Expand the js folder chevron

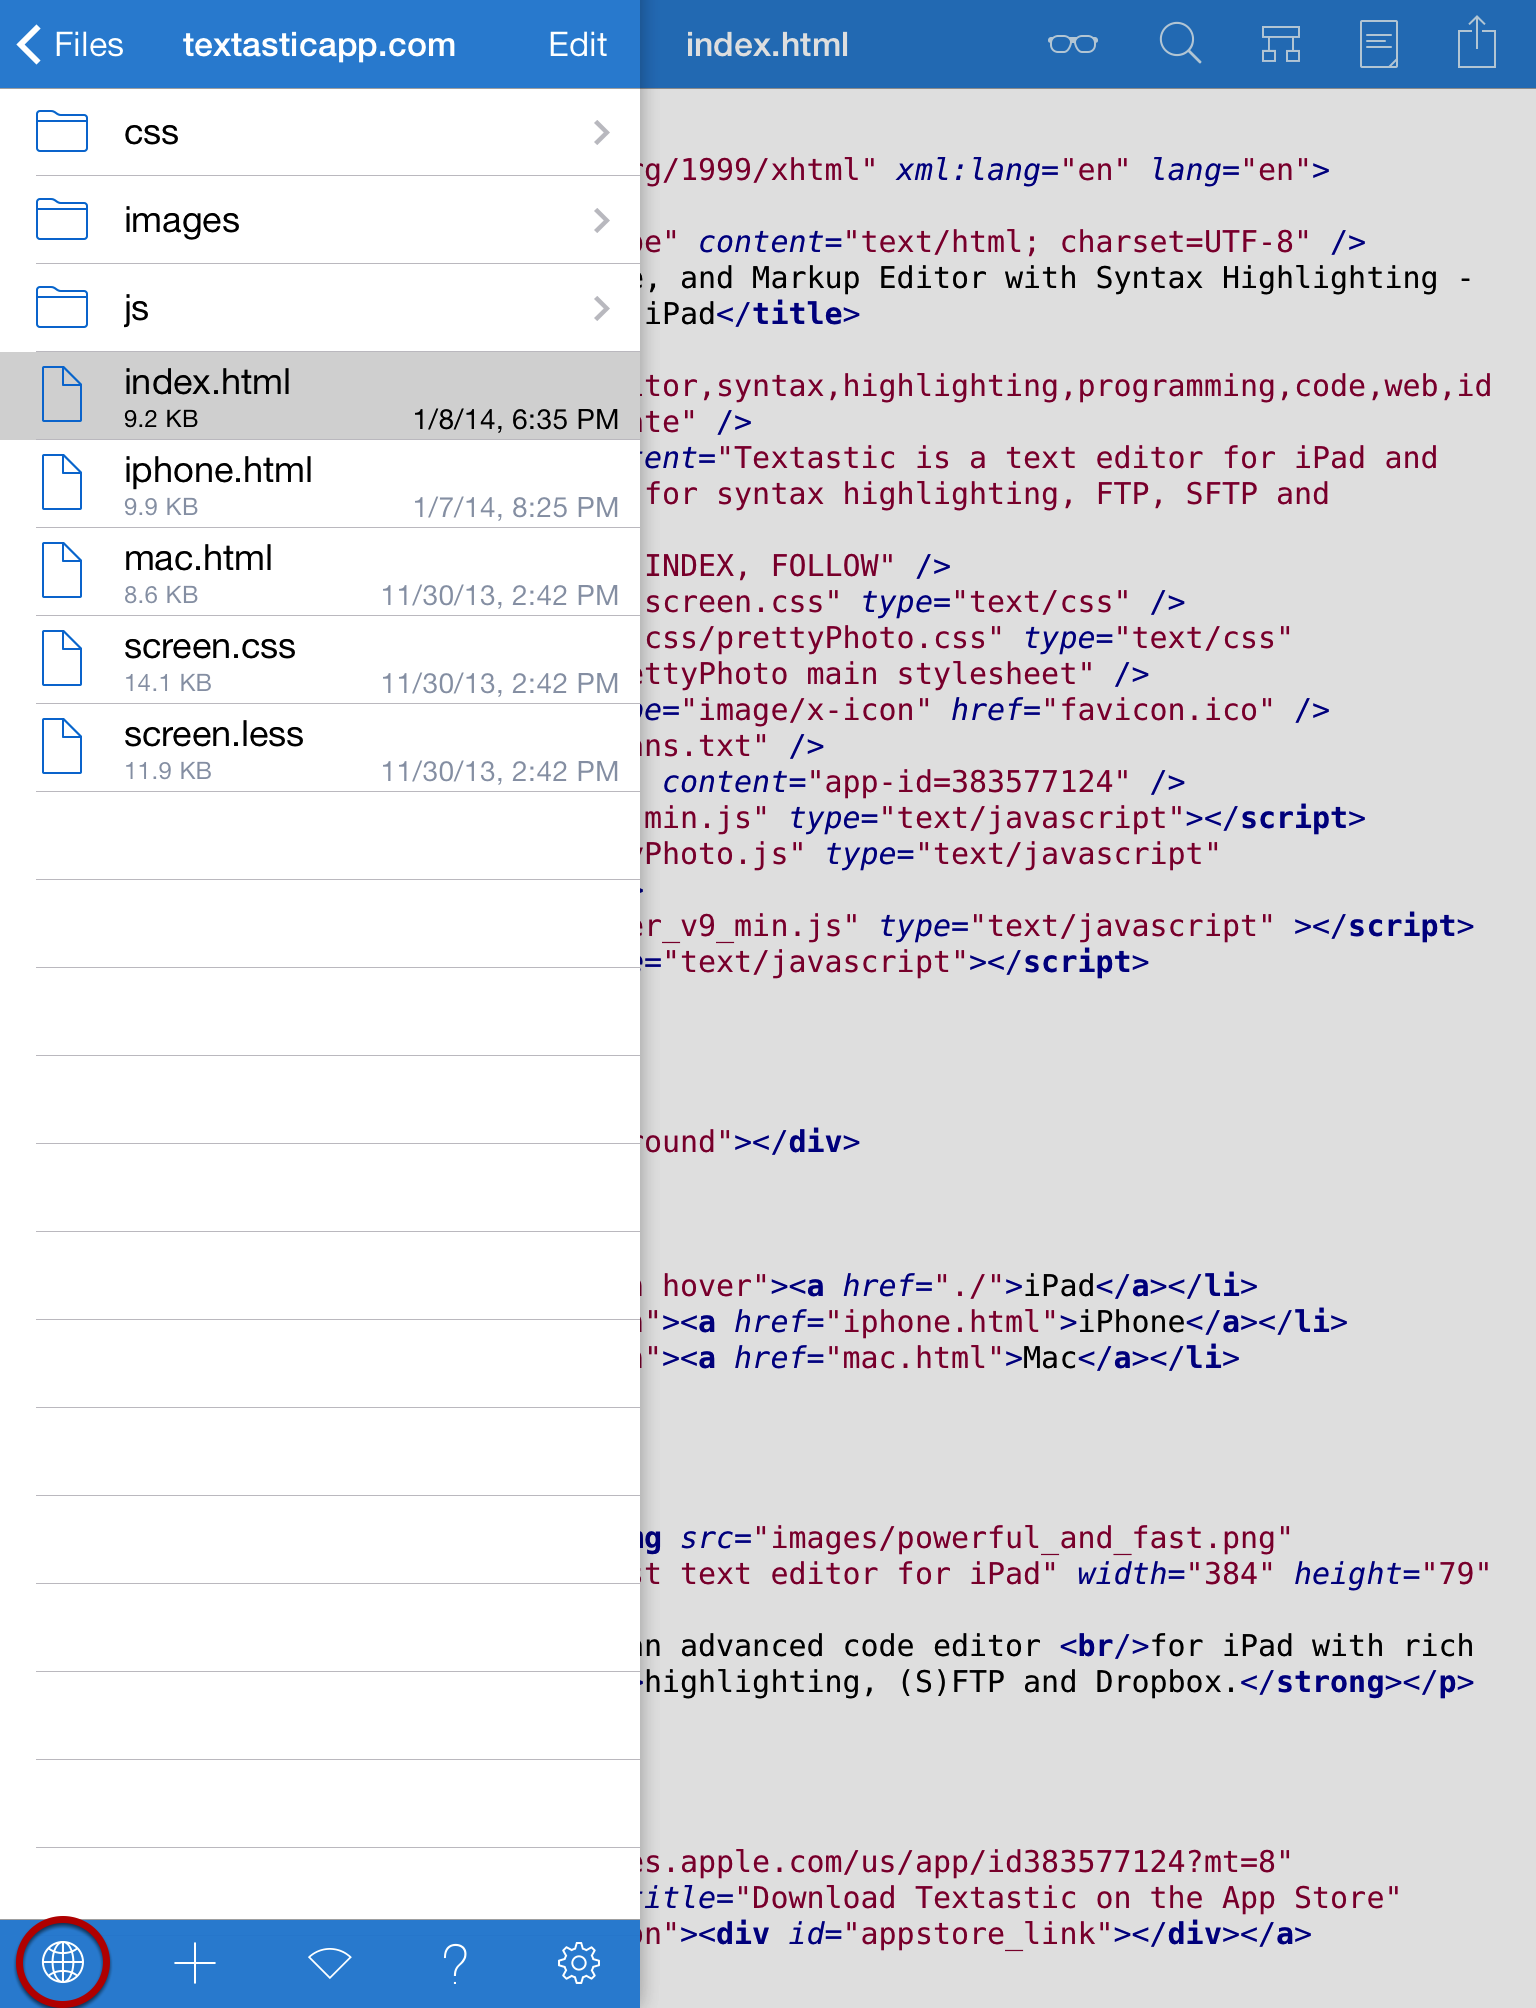[x=601, y=308]
